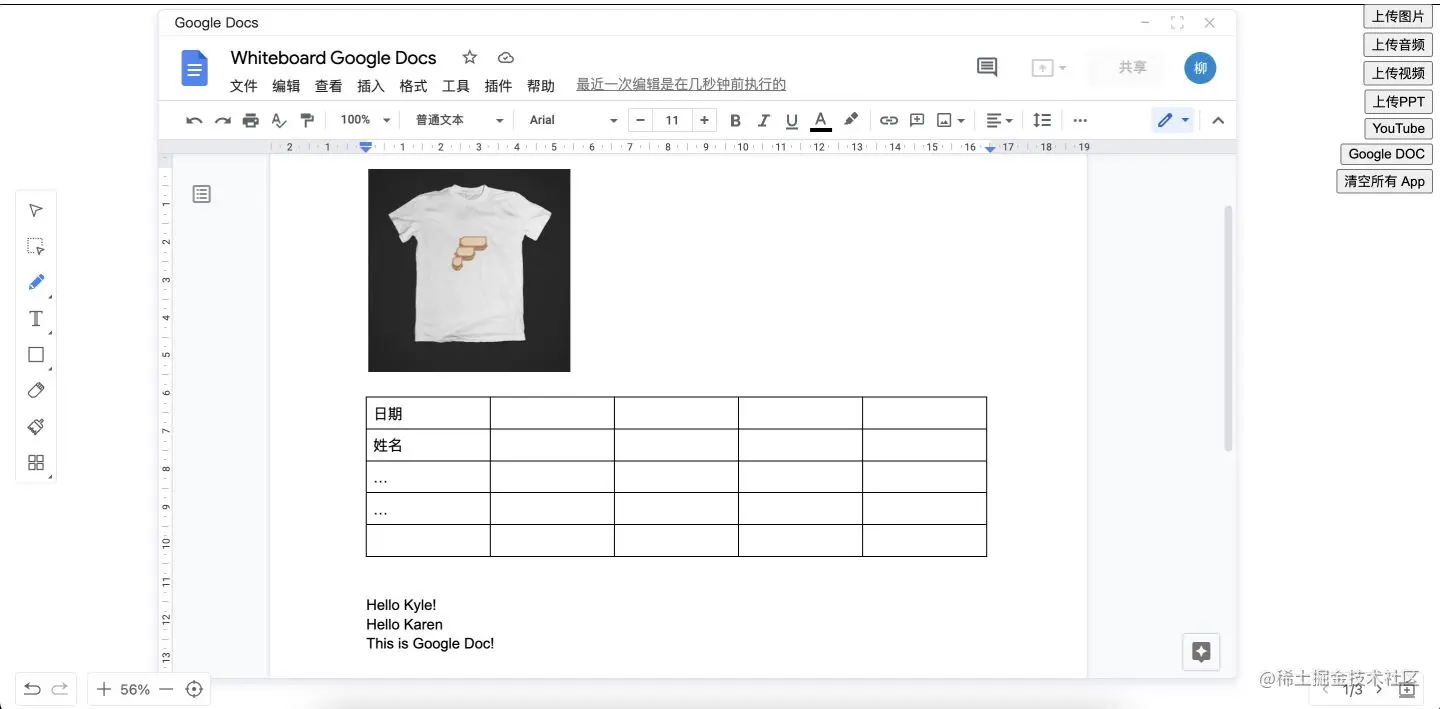Open the zoom 100% dropdown

point(365,120)
